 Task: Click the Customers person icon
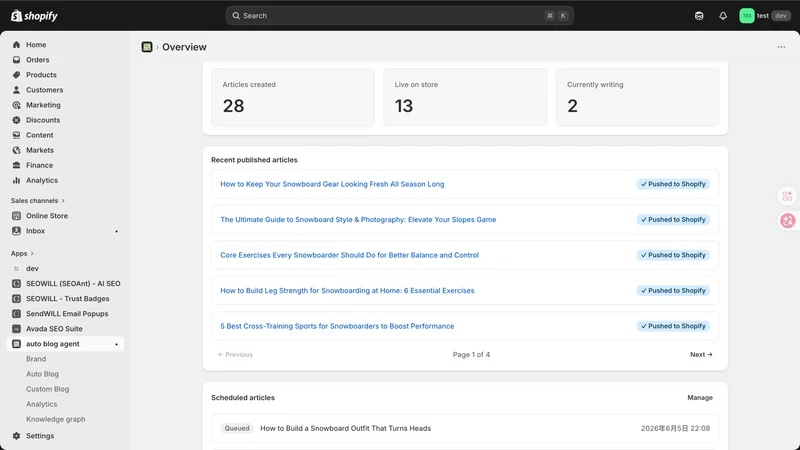(16, 90)
